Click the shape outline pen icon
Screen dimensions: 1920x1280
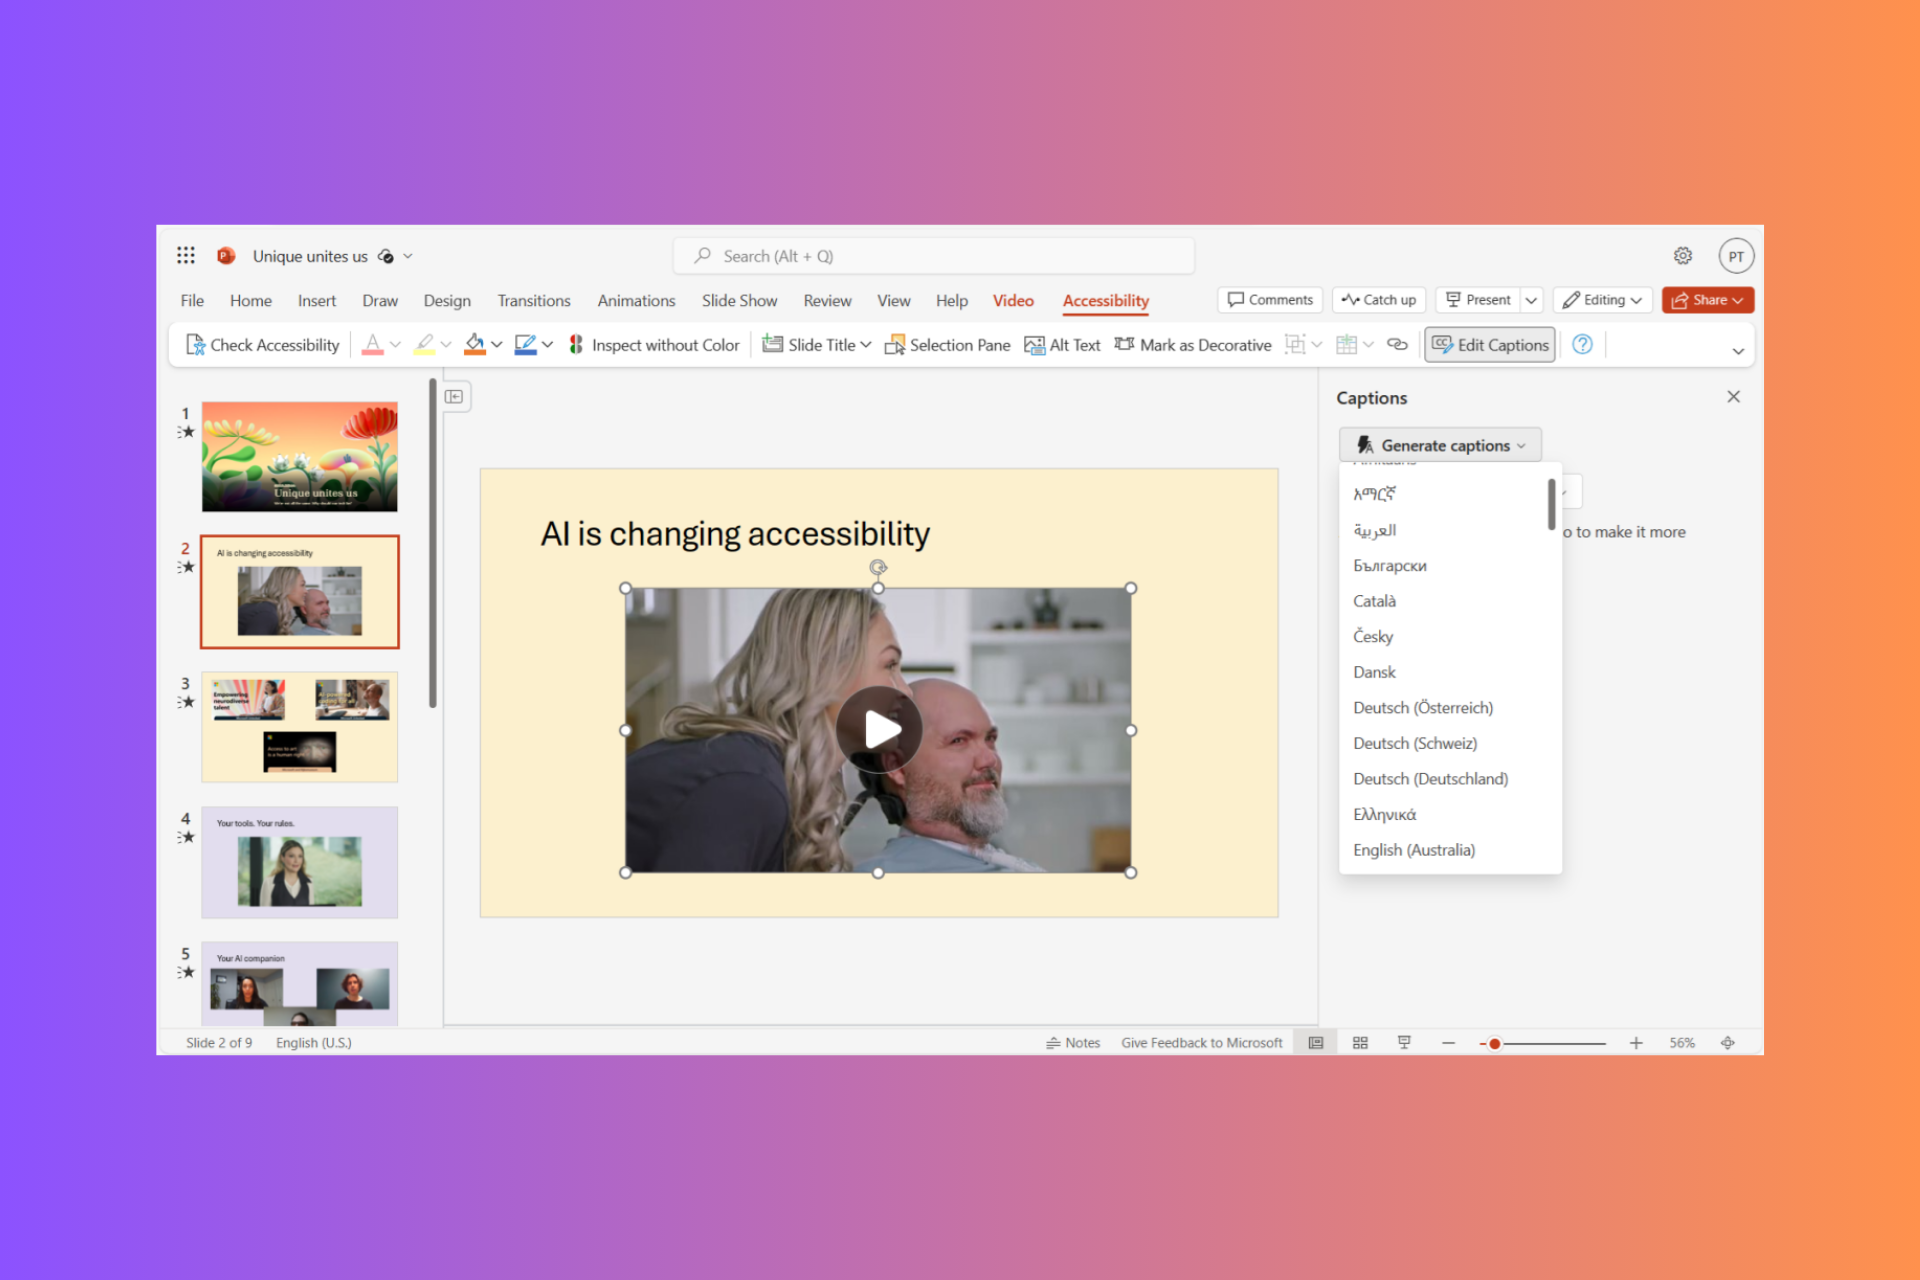[525, 345]
